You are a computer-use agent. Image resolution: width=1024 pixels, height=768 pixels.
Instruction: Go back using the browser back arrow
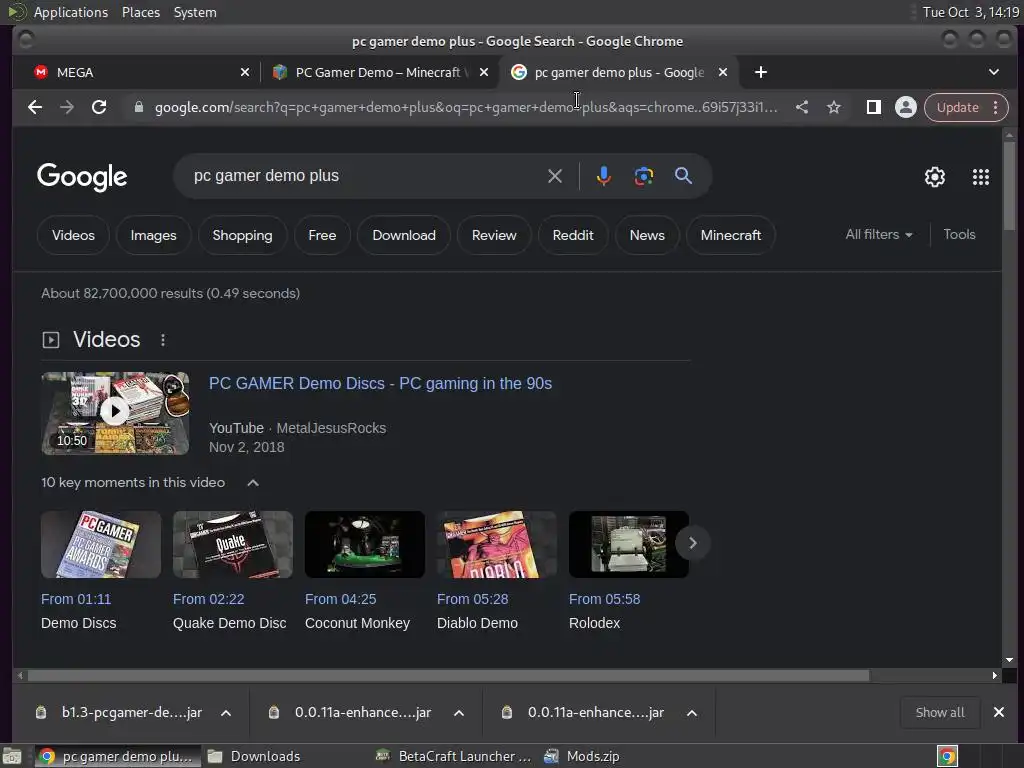click(x=35, y=107)
